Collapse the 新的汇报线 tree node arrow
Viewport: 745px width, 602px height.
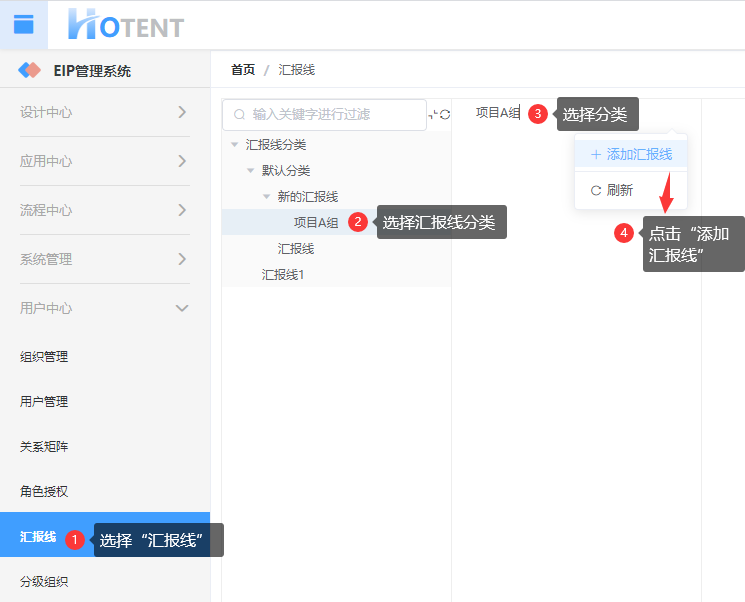coord(267,197)
